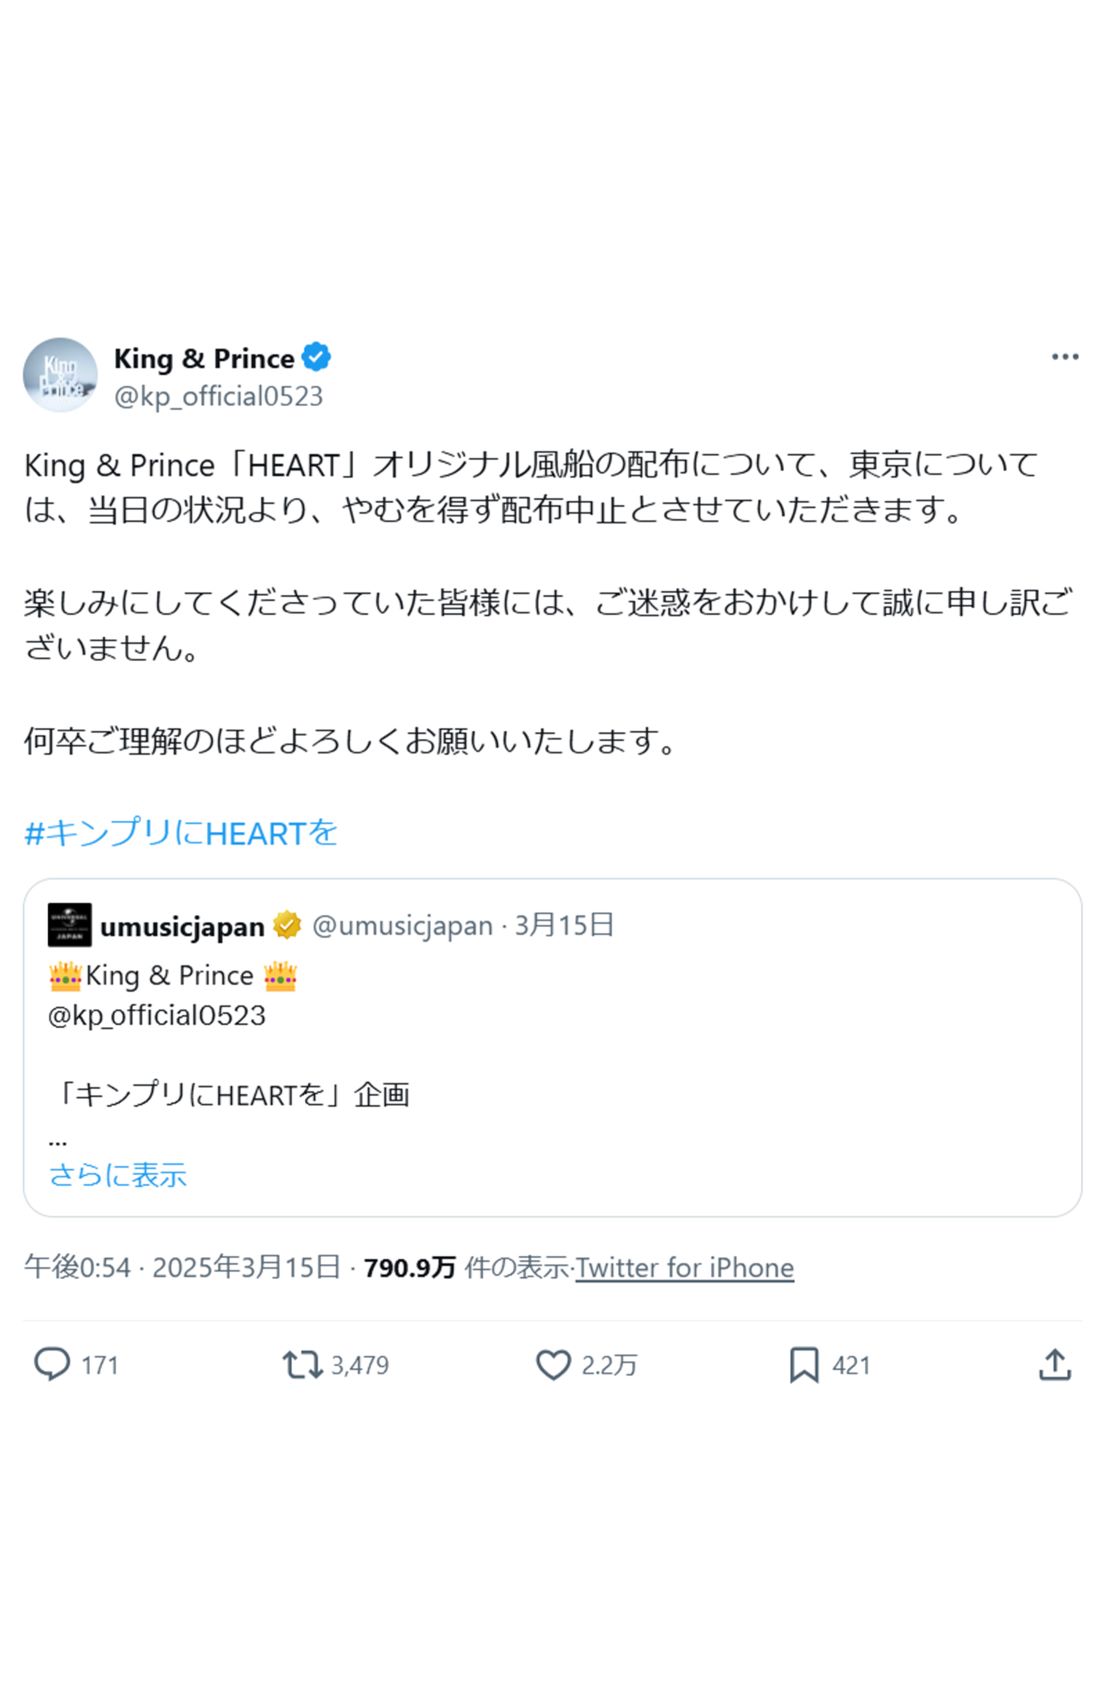1100x1702 pixels.
Task: Click the Twitter for iPhone link
Action: point(686,1267)
